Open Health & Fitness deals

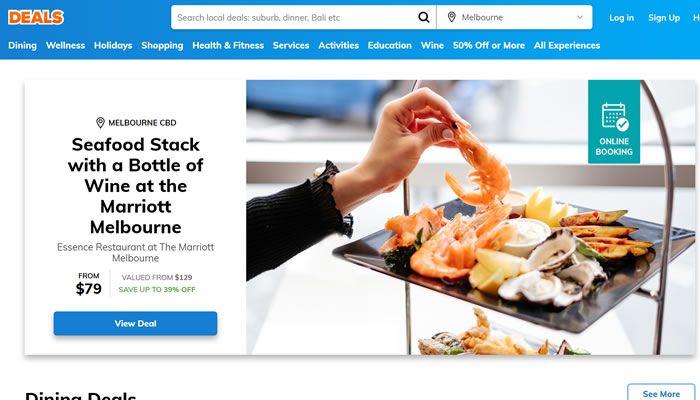228,46
